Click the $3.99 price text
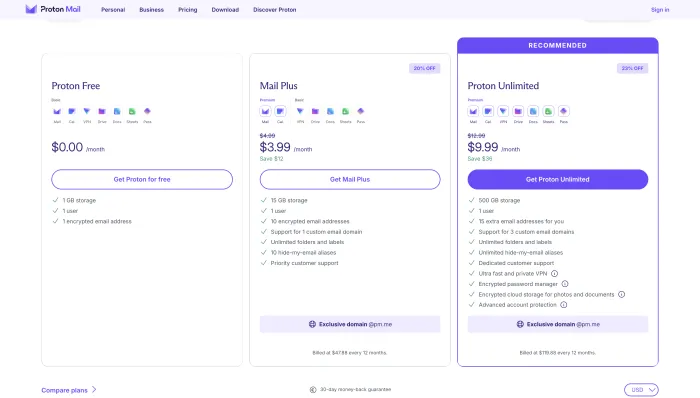 pyautogui.click(x=275, y=147)
